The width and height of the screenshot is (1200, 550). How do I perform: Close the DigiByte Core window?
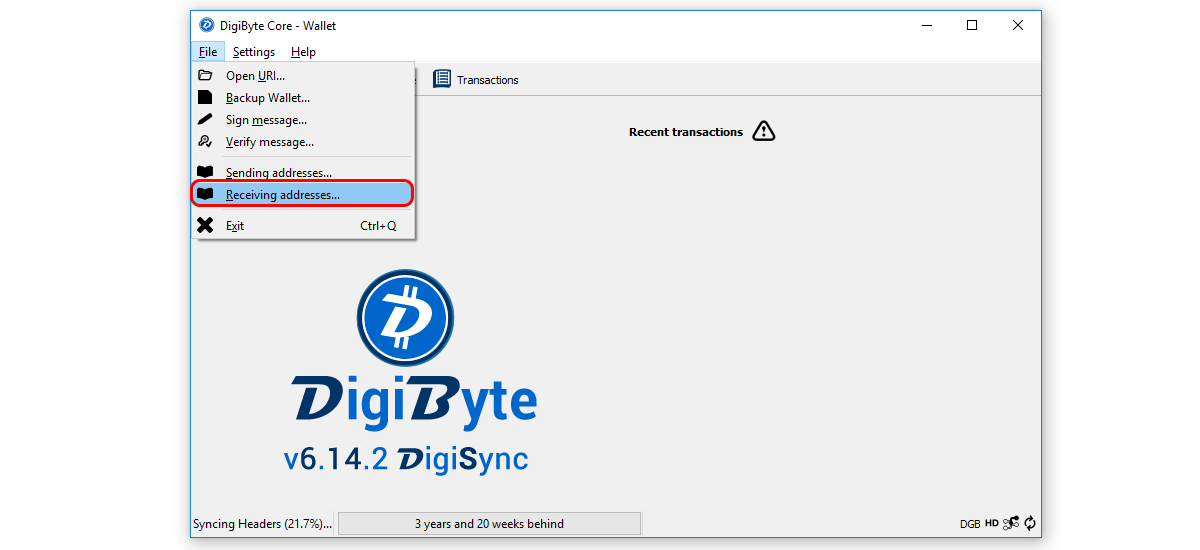(x=1018, y=26)
